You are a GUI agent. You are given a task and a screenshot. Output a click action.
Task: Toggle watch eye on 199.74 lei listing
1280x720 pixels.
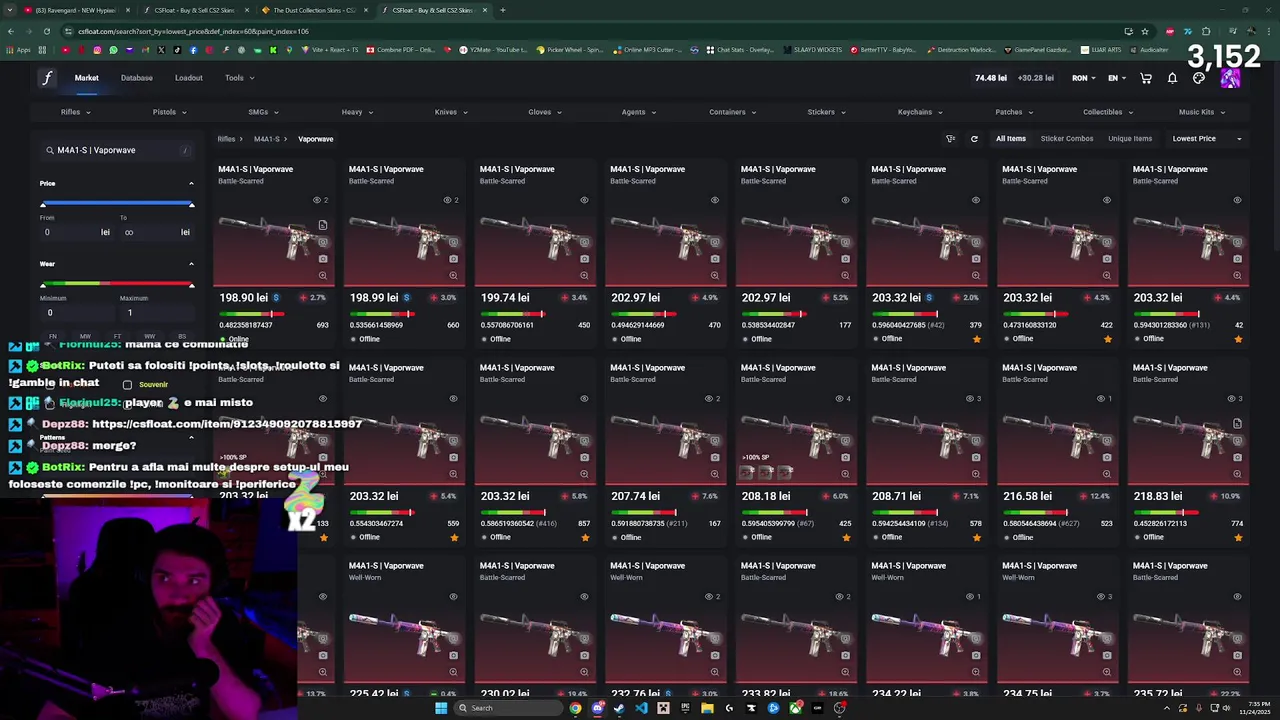coord(584,200)
